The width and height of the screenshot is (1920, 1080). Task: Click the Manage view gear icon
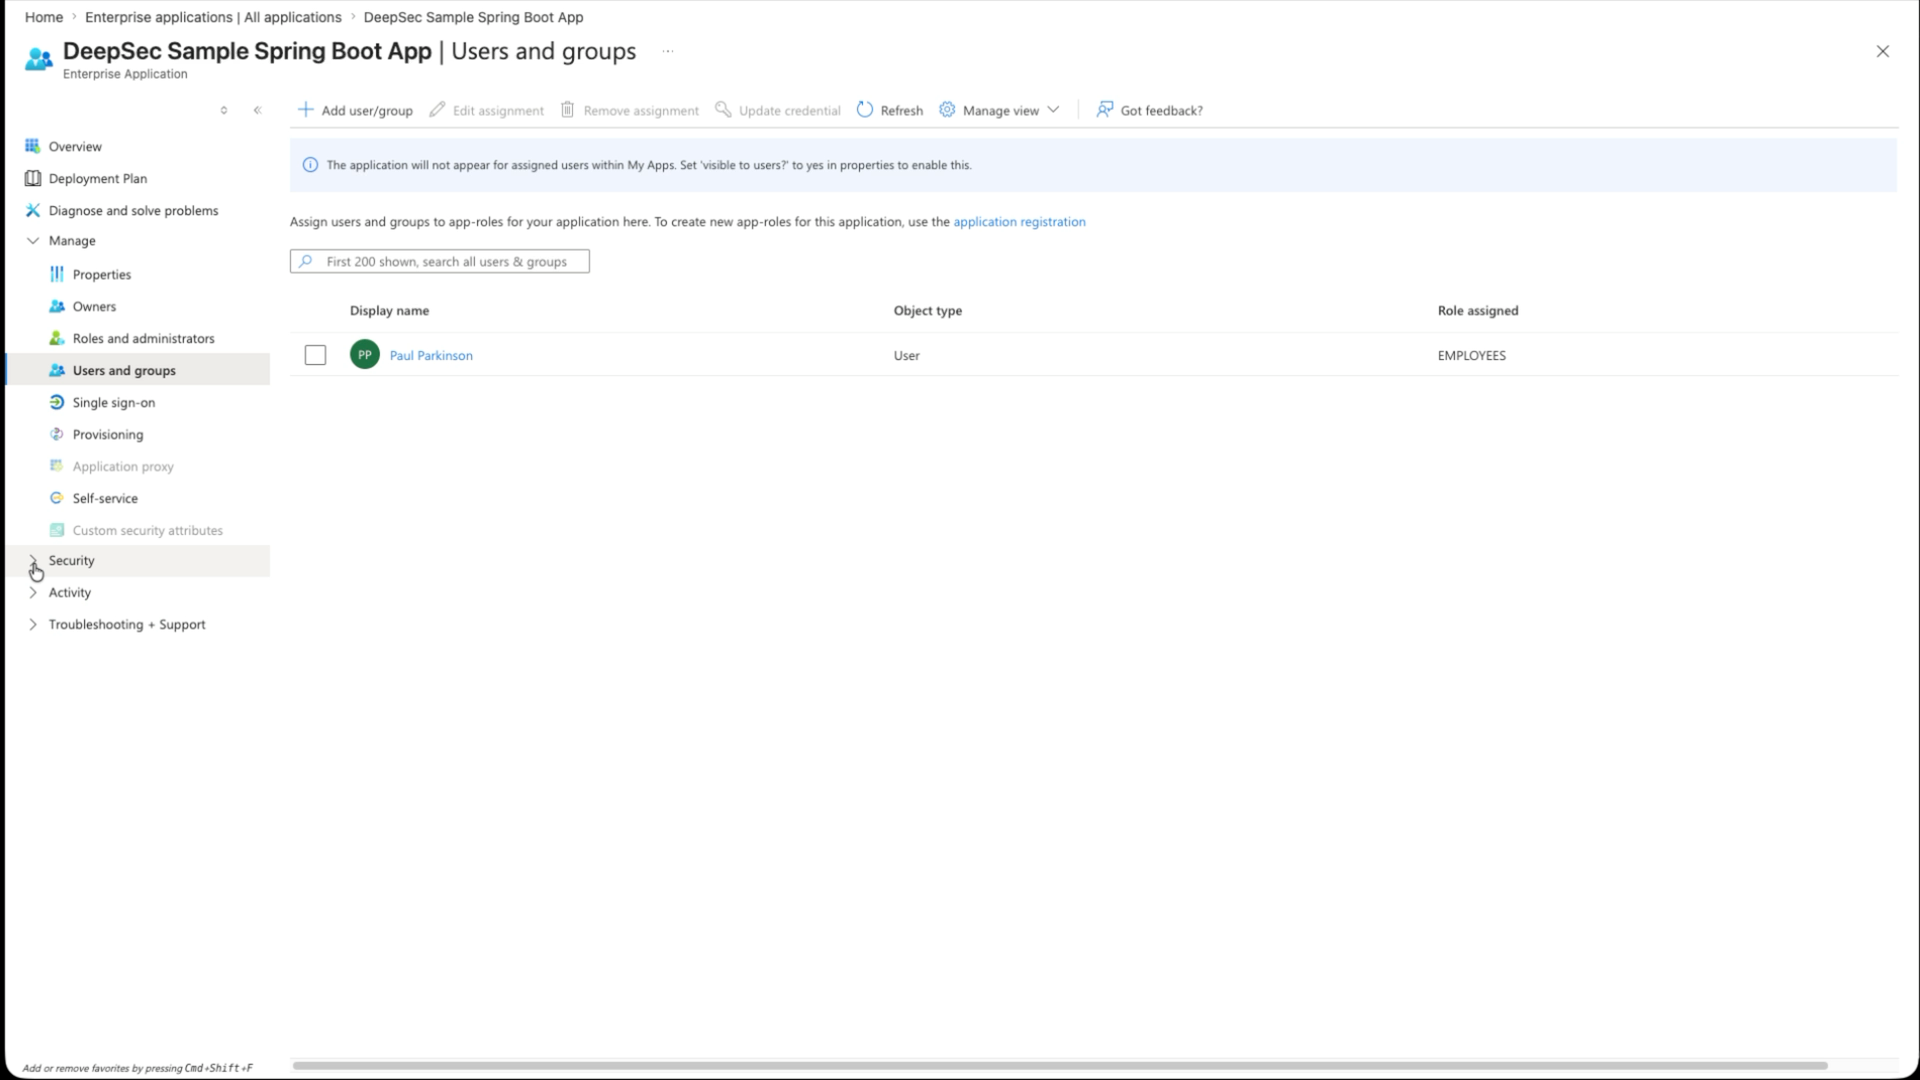(x=947, y=109)
